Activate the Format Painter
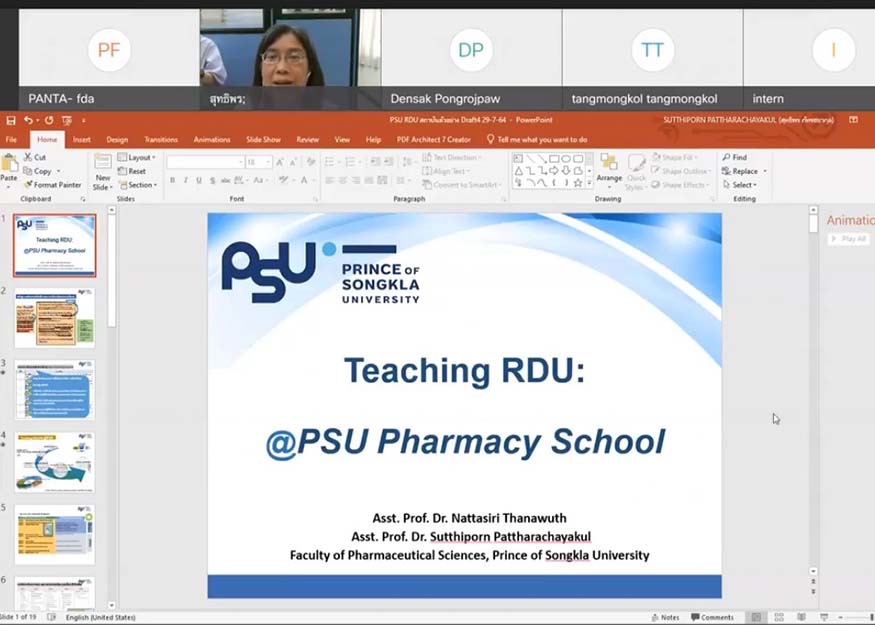Image resolution: width=875 pixels, height=625 pixels. click(52, 185)
